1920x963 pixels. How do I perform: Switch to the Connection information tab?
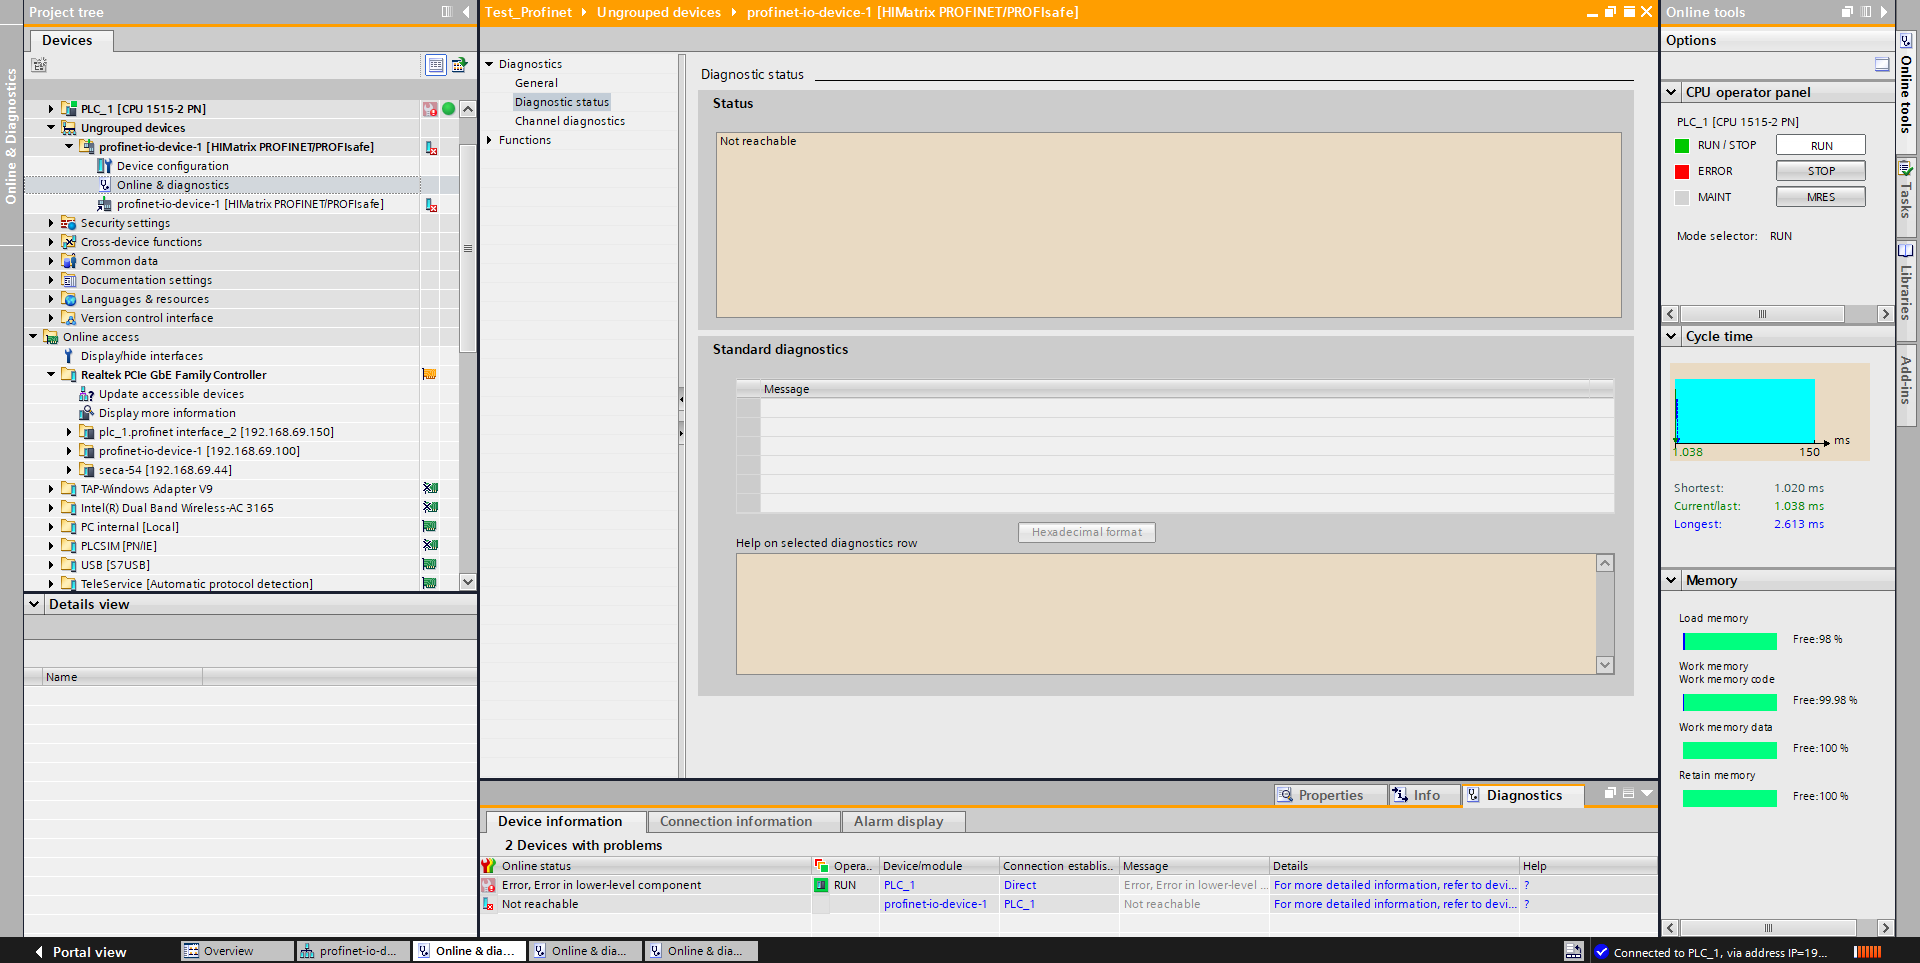point(735,821)
